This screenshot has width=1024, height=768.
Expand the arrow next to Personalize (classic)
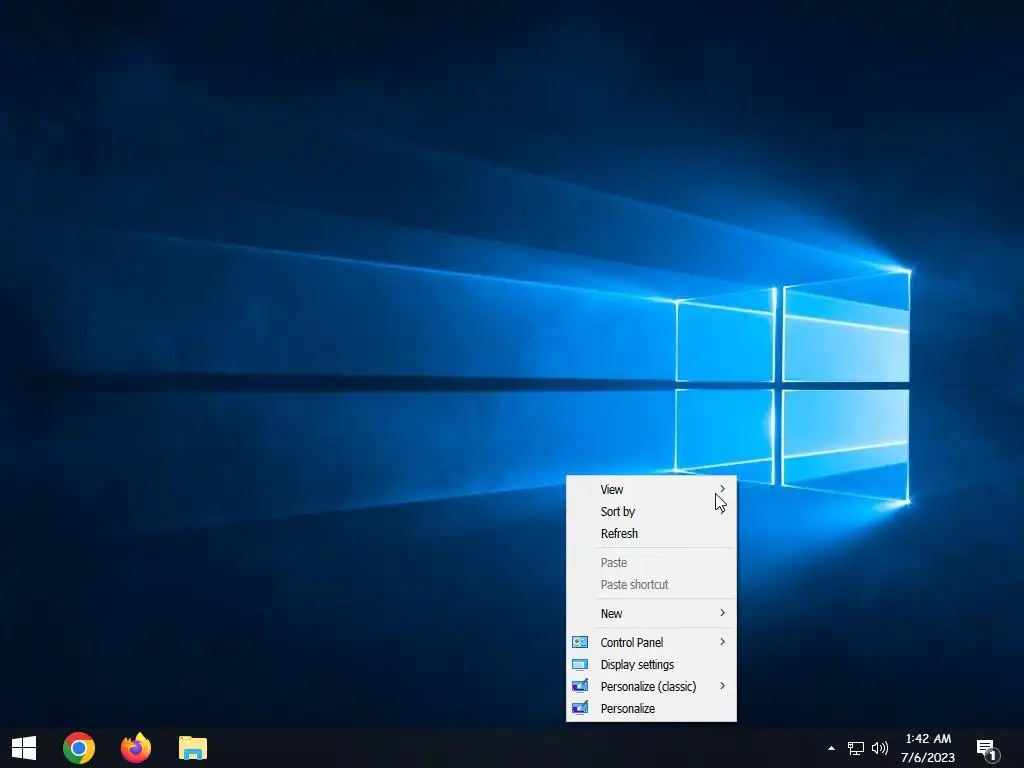click(722, 686)
